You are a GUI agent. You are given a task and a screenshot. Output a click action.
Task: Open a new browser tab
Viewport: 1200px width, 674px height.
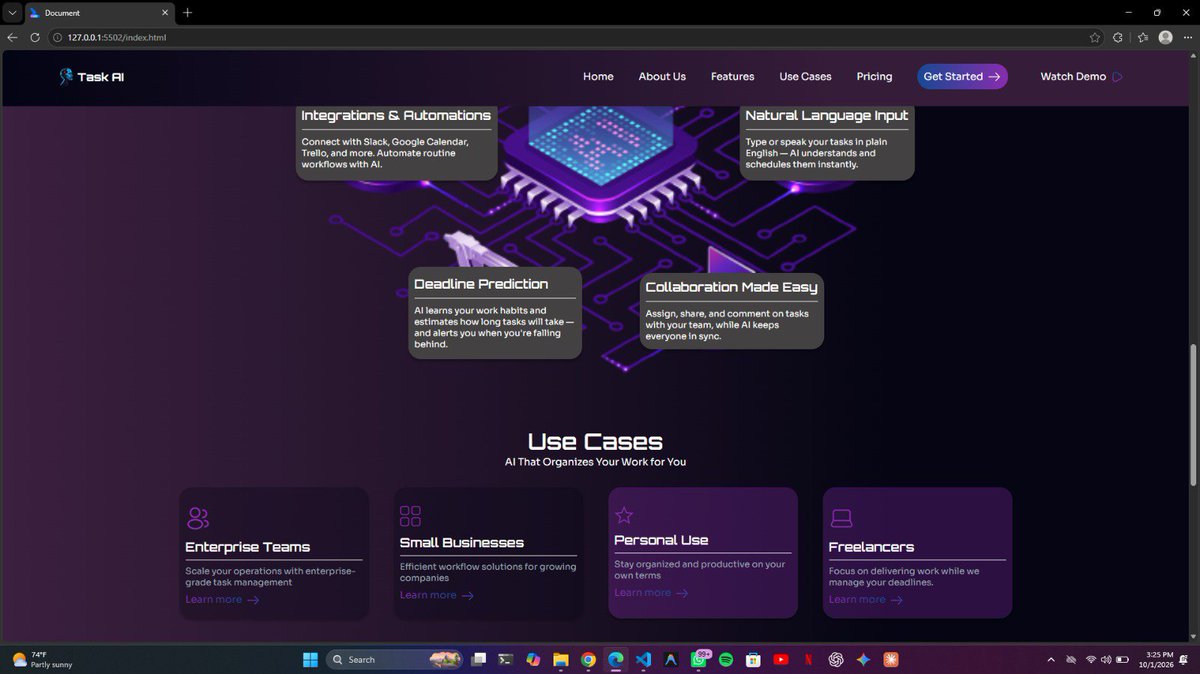[187, 13]
